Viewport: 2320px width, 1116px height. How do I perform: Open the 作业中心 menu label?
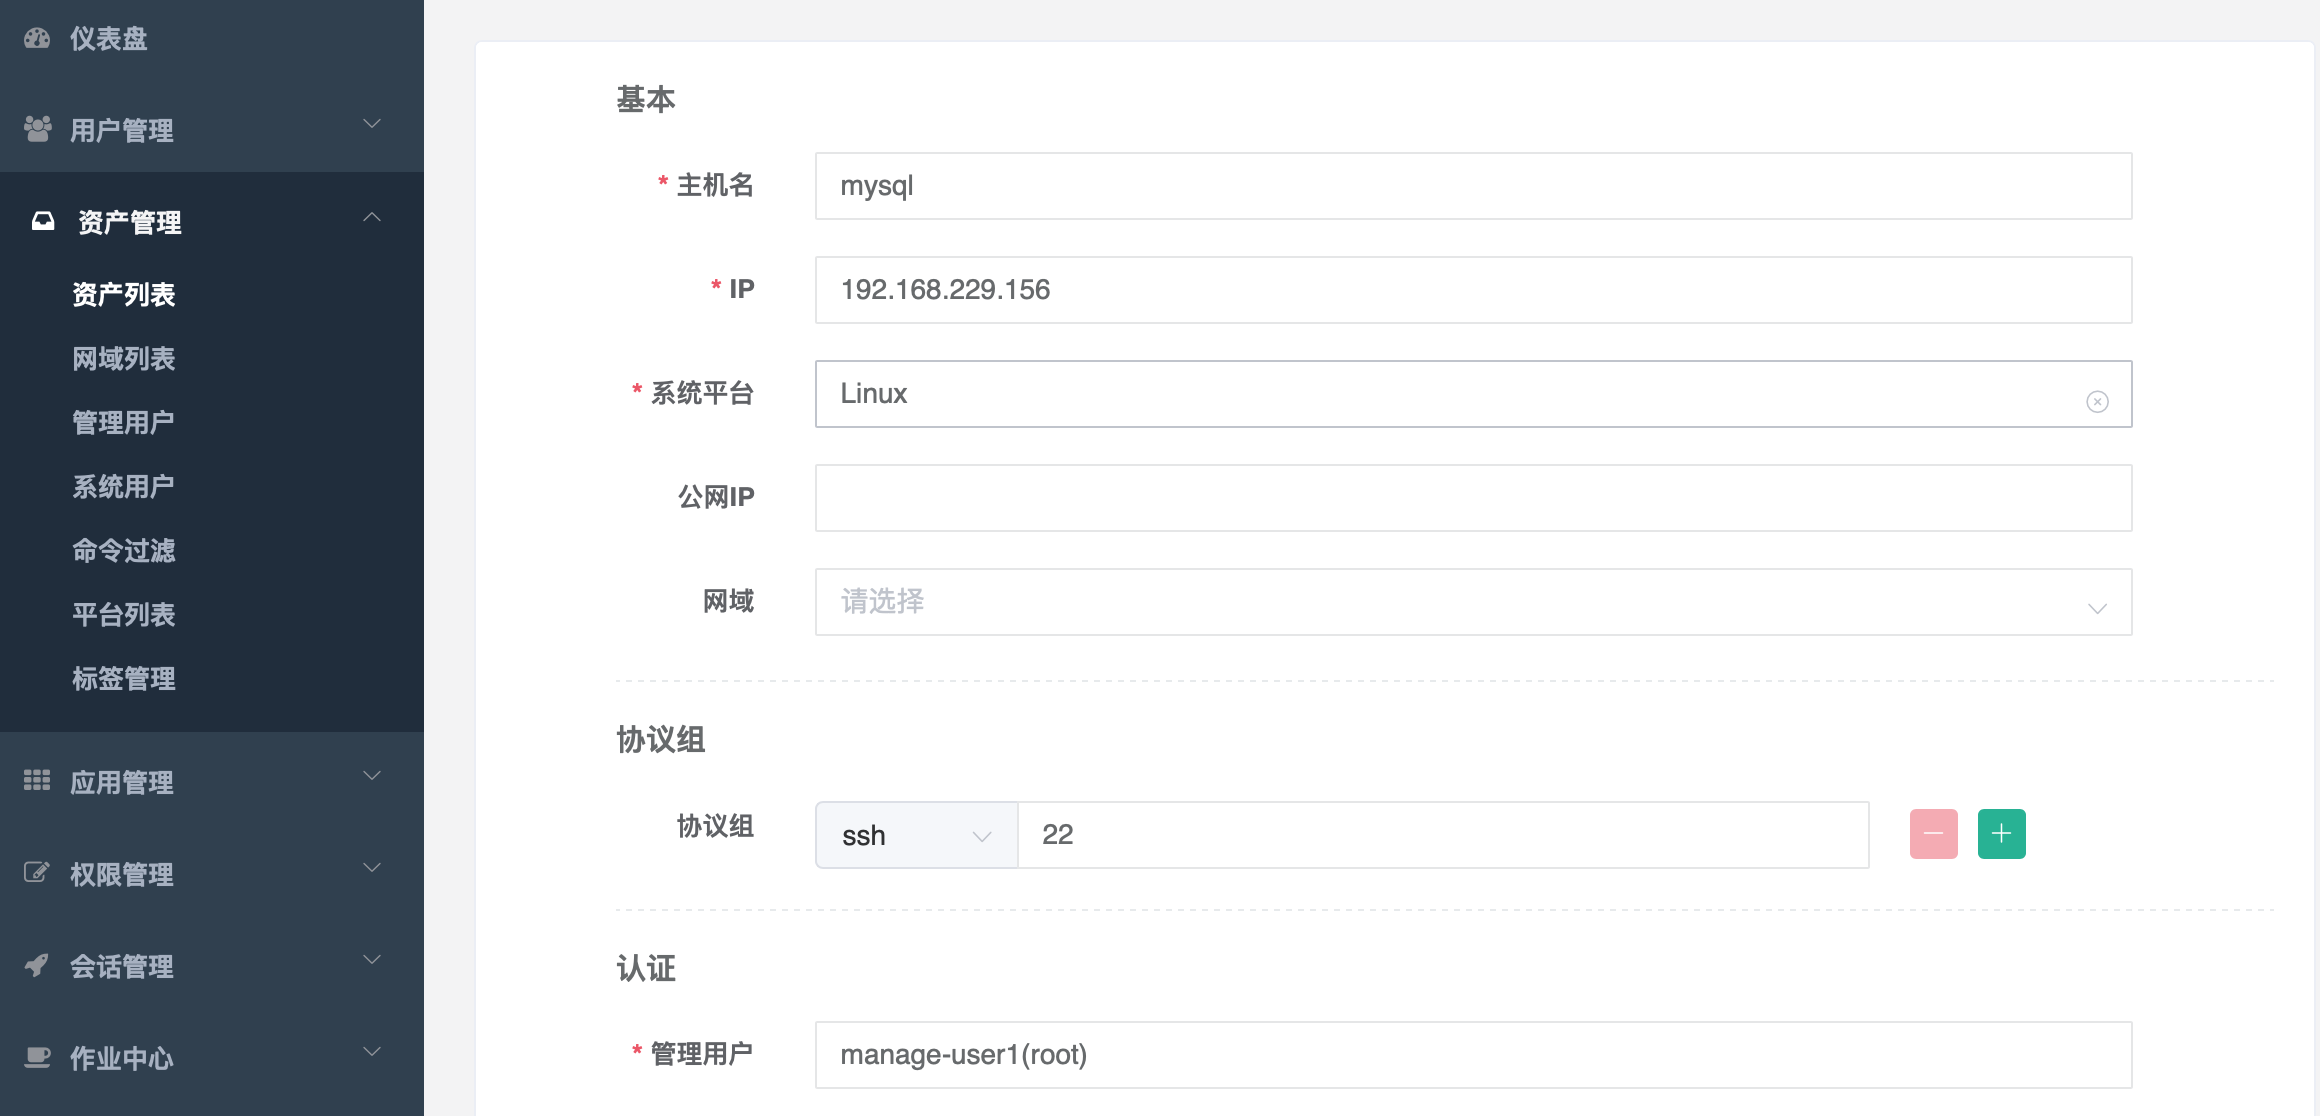click(121, 1059)
